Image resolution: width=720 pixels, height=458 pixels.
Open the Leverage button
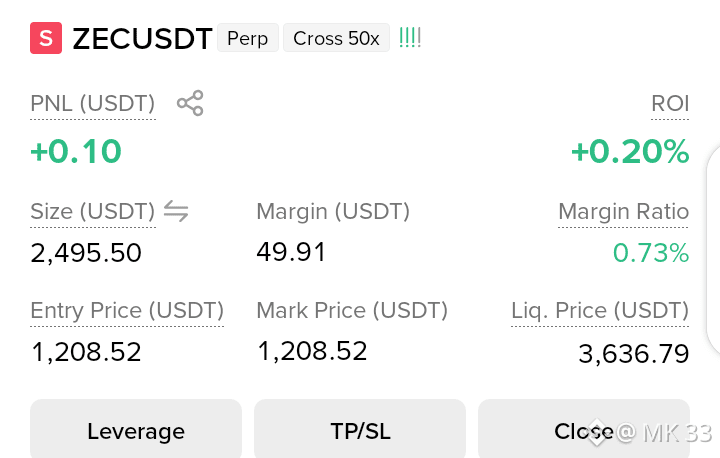click(x=136, y=429)
